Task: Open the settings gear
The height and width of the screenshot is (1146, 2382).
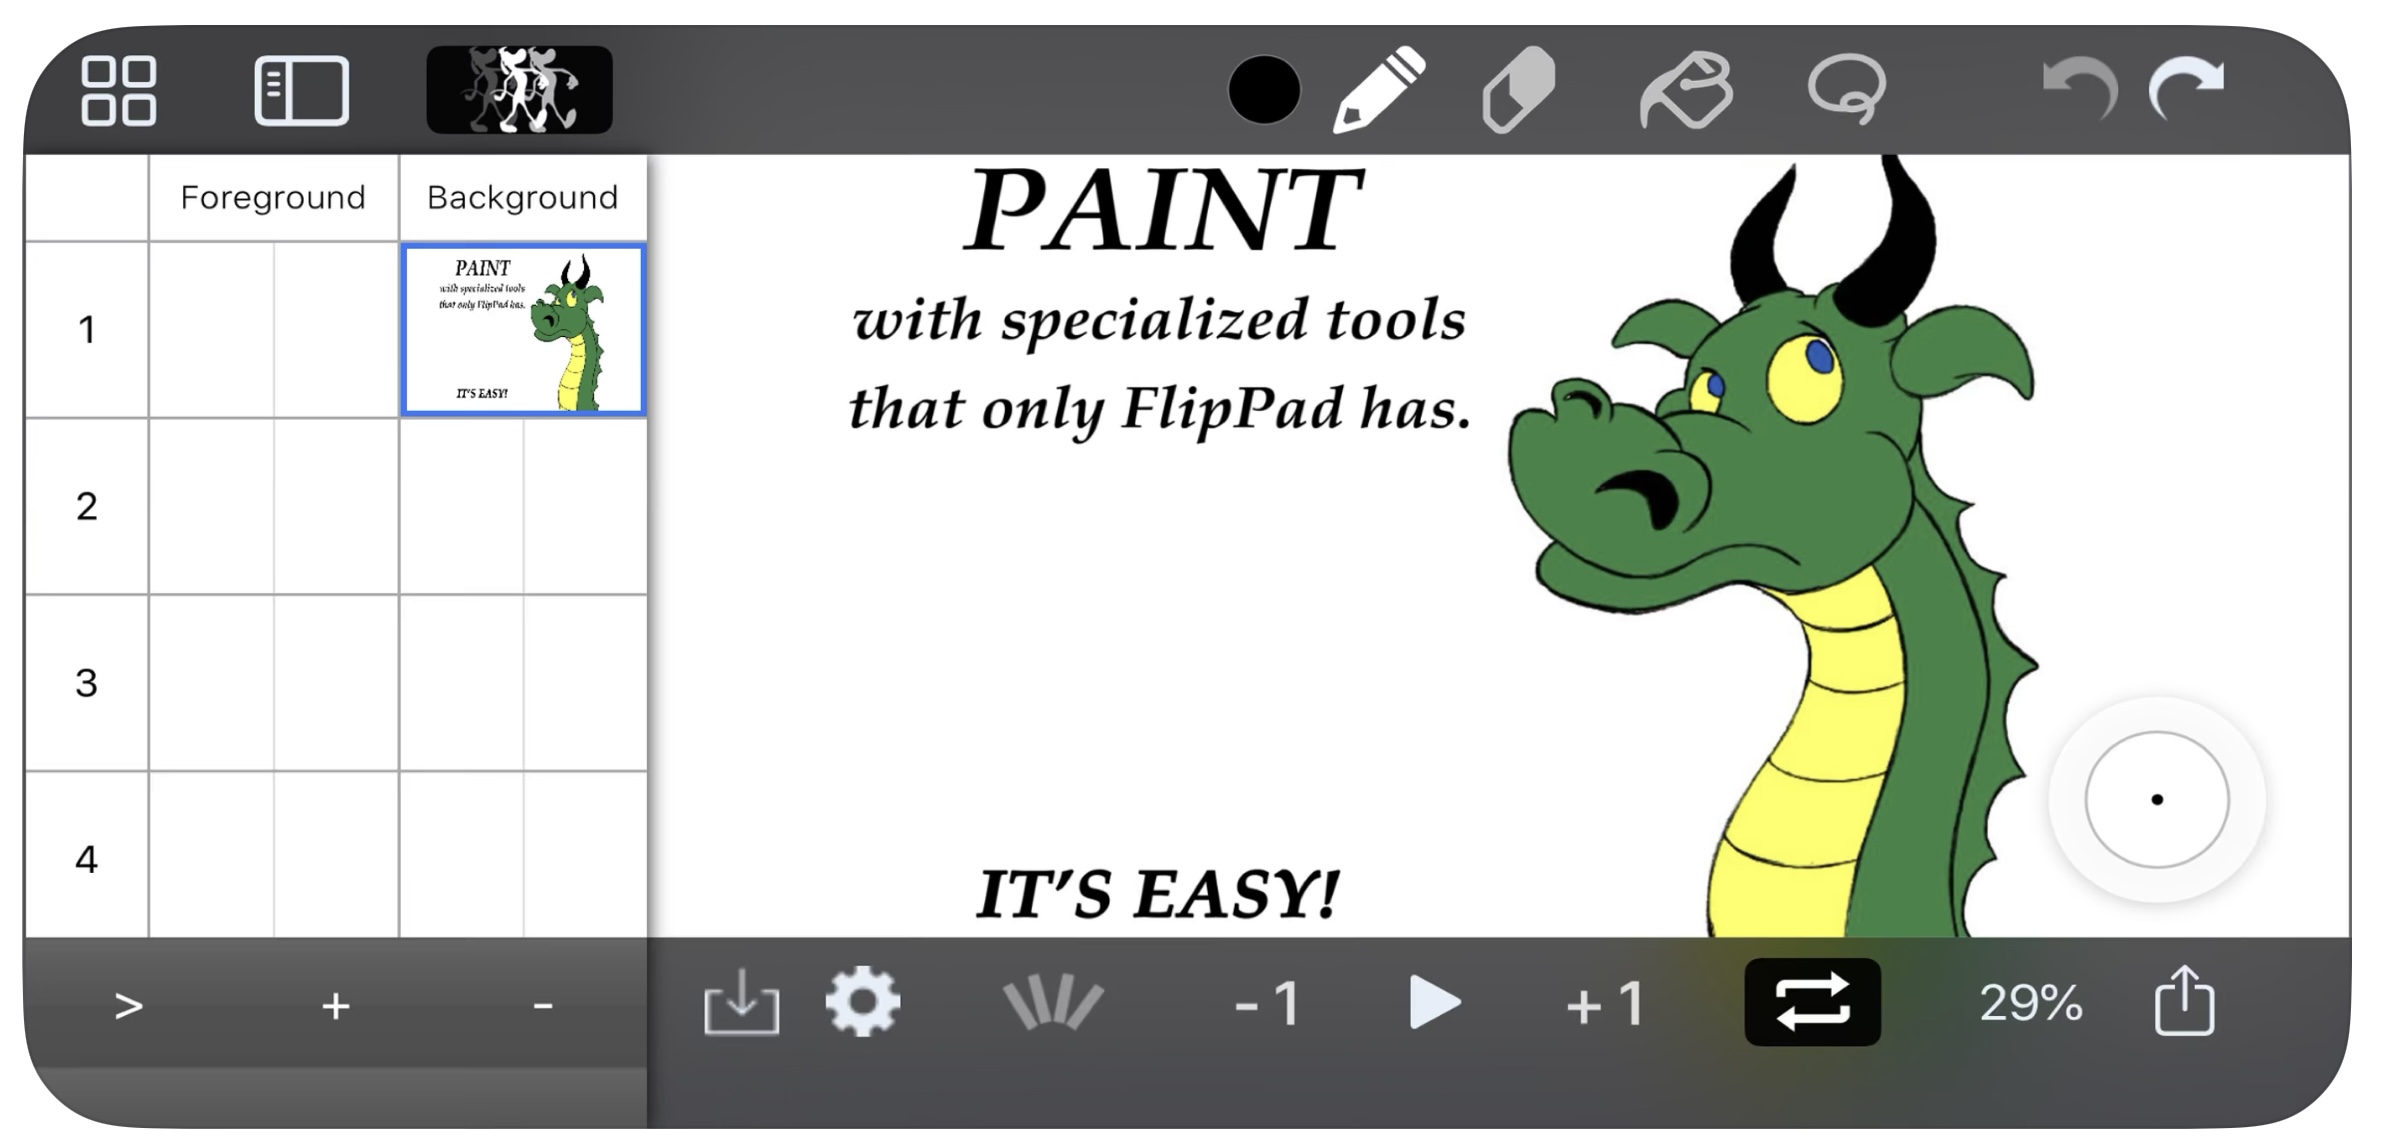Action: tap(863, 1002)
